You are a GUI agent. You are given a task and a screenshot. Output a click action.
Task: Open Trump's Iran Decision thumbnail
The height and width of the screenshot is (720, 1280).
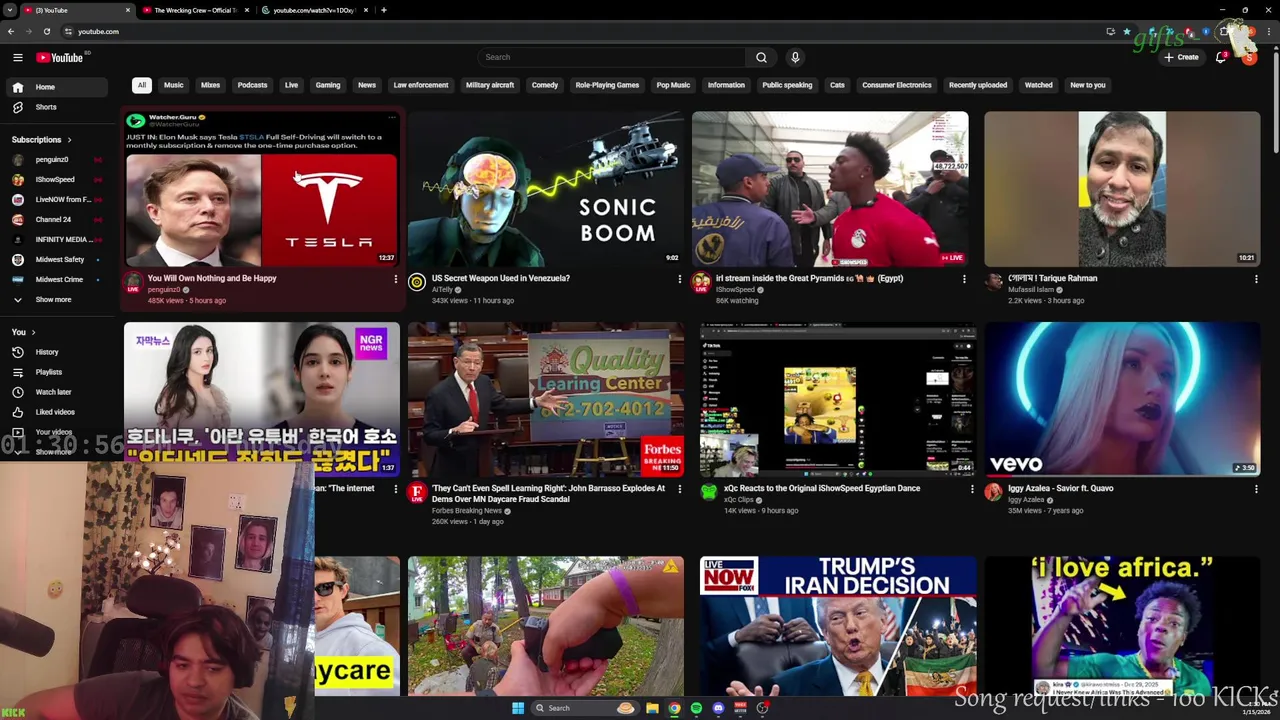838,626
